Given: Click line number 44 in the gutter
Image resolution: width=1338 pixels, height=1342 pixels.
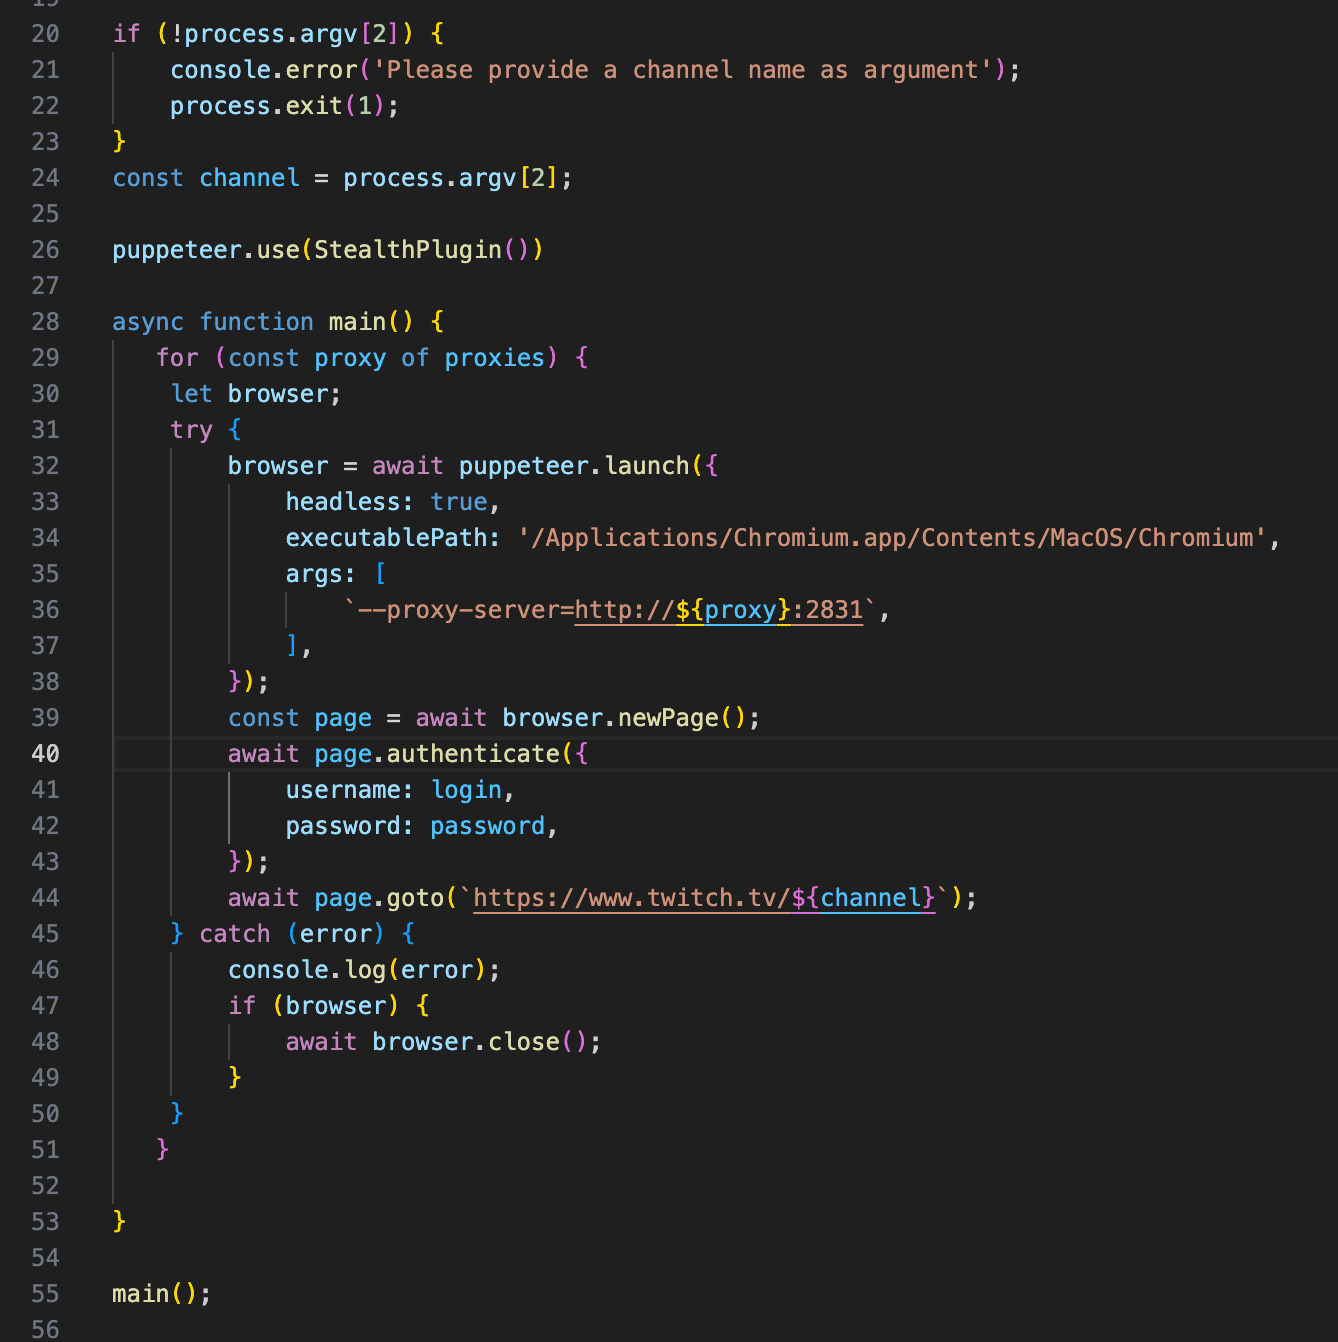Looking at the screenshot, I should click(x=45, y=898).
